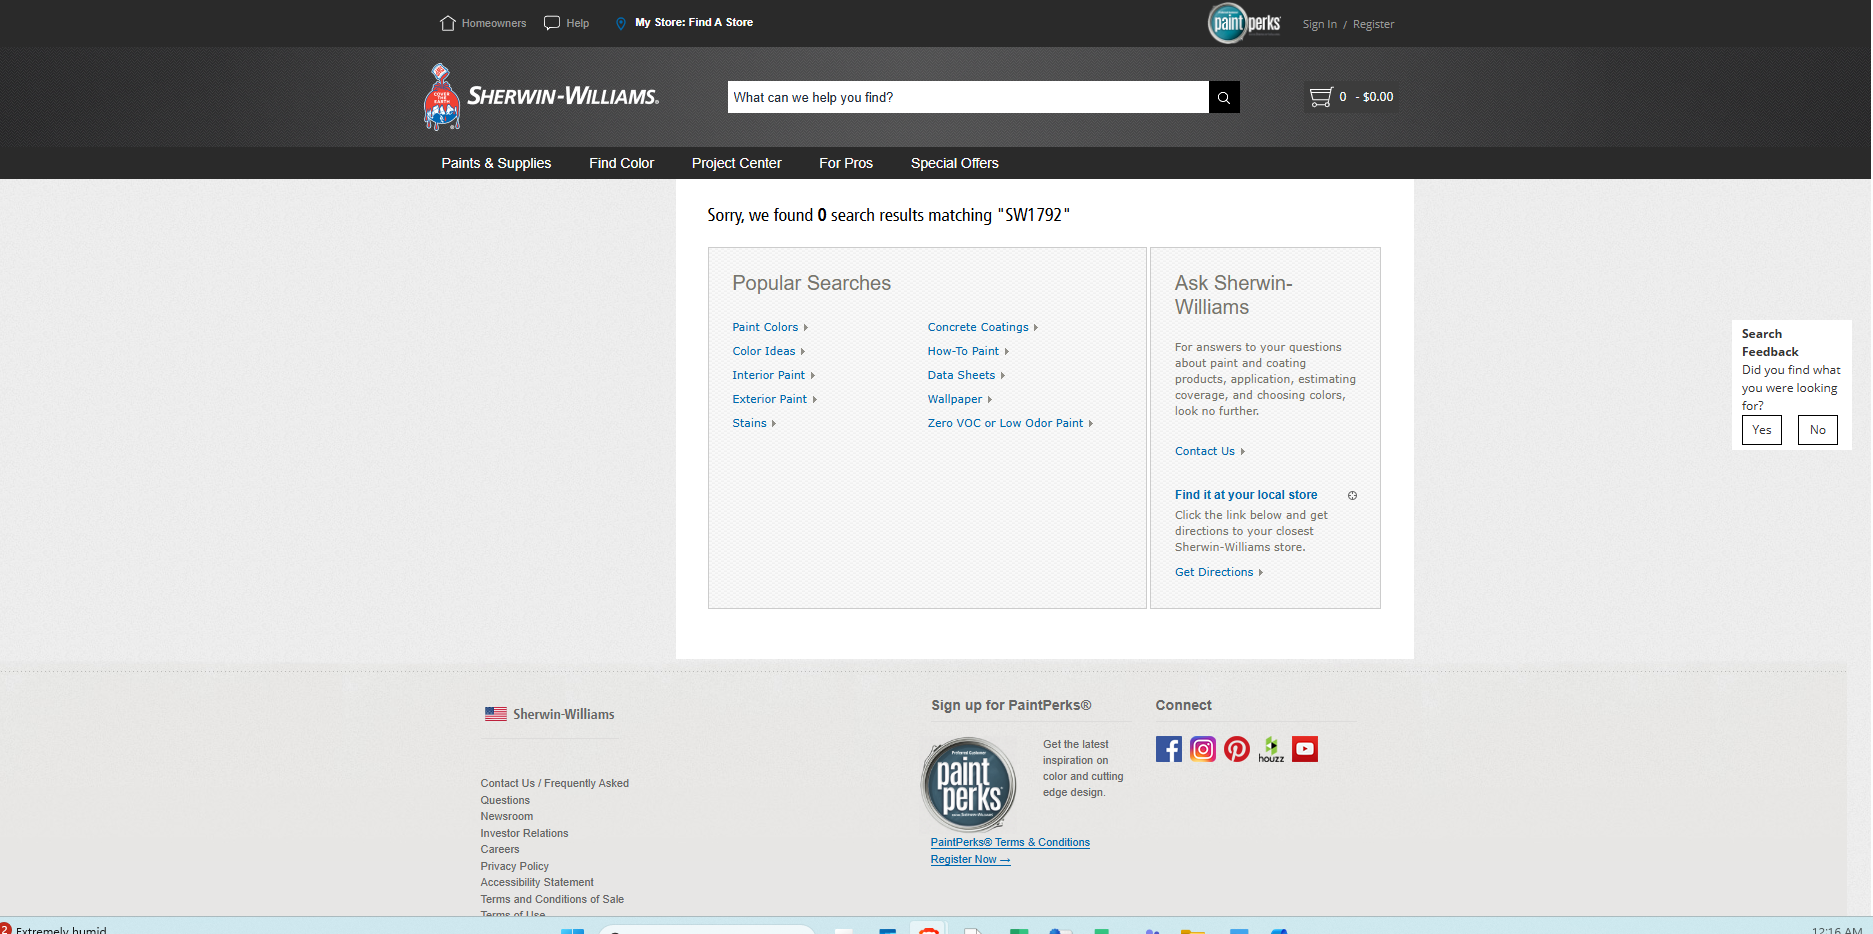Open Contact Us / Frequently Asked Questions
Image resolution: width=1873 pixels, height=934 pixels.
pyautogui.click(x=554, y=791)
